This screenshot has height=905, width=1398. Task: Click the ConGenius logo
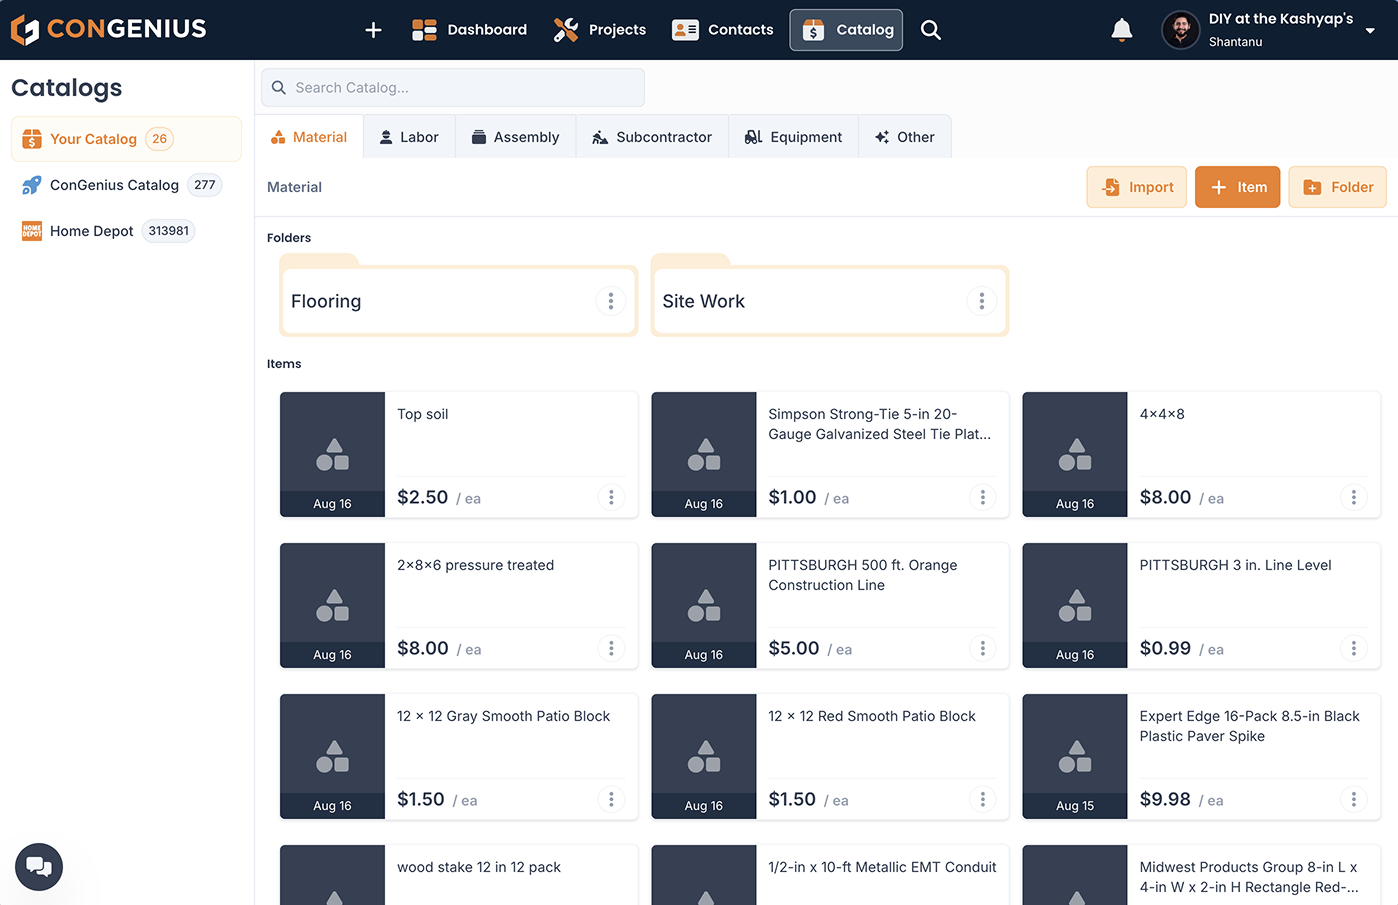coord(109,29)
